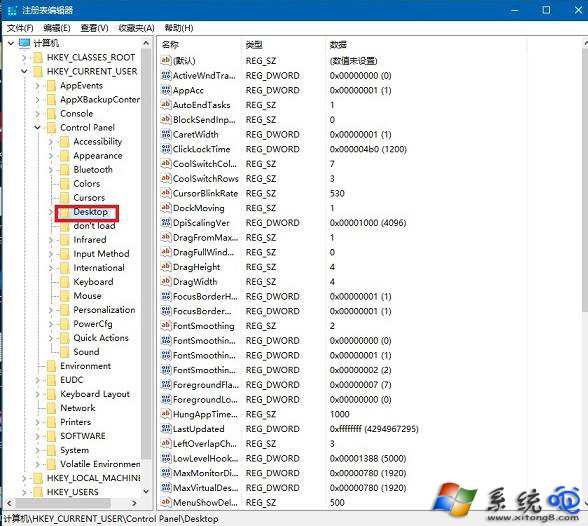
Task: Collapse HKEY_CURRENT_USER tree node
Action: (x=24, y=71)
